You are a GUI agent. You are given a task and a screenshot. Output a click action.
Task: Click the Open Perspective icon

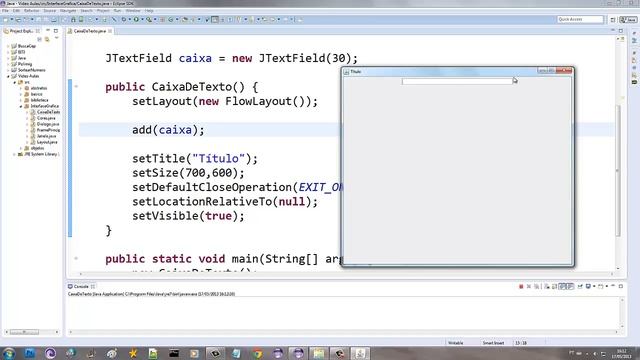[613, 19]
